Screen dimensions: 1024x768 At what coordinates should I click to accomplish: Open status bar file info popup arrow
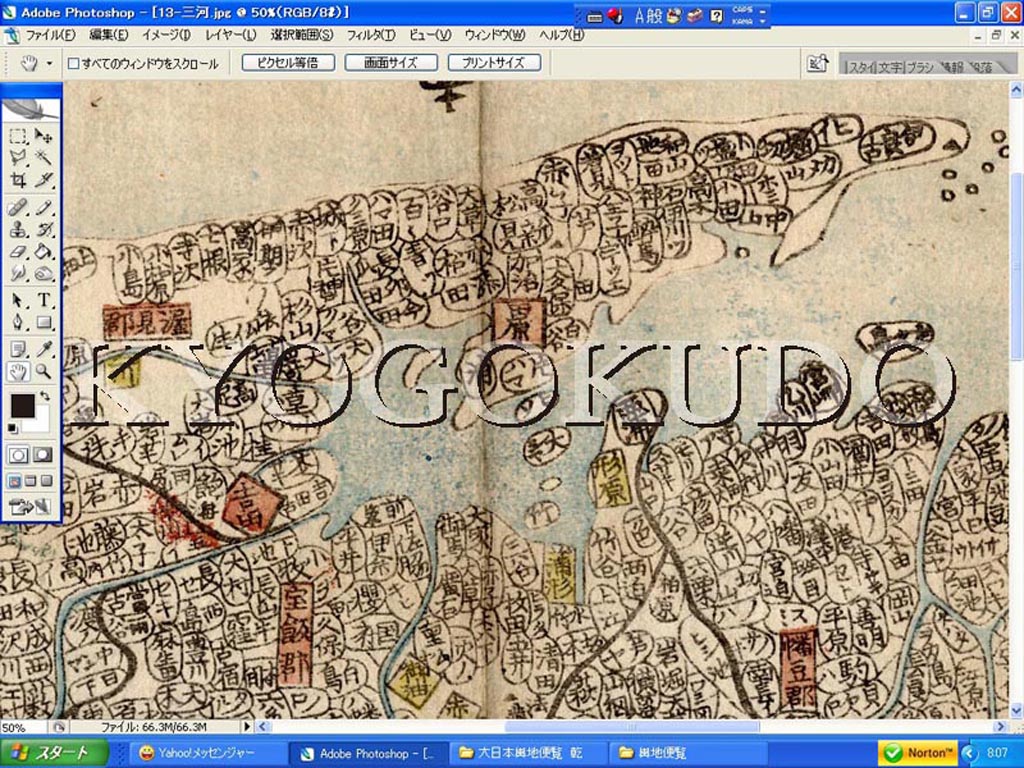[247, 726]
